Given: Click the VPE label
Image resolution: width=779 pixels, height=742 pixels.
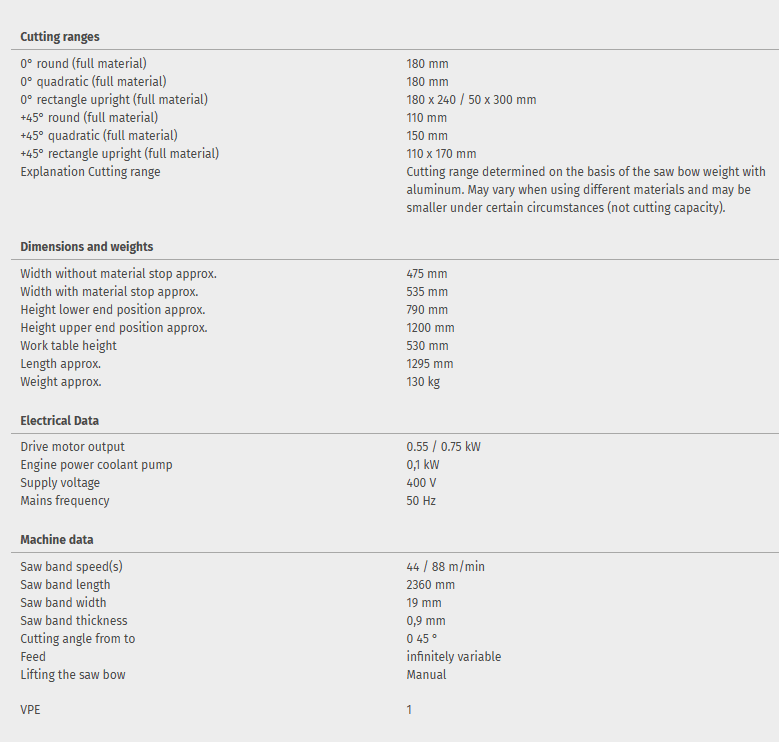Looking at the screenshot, I should tap(31, 710).
